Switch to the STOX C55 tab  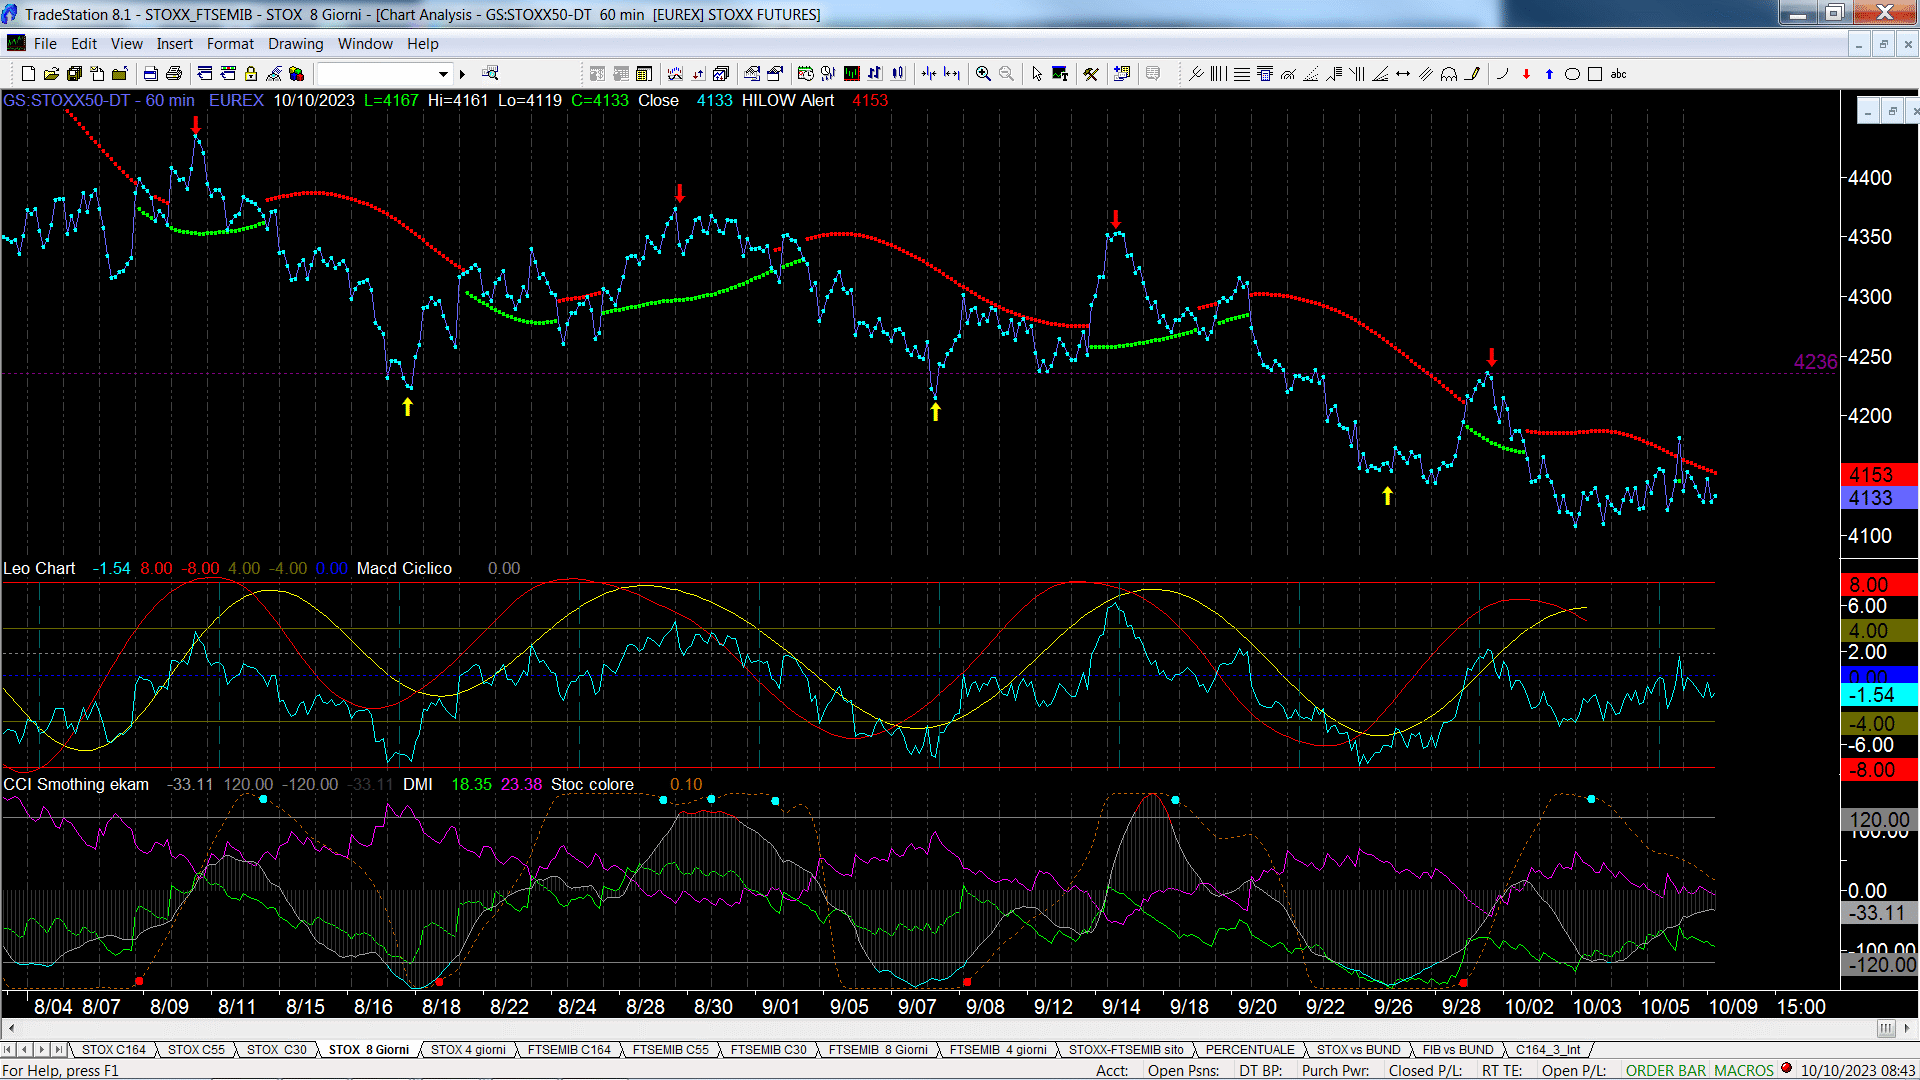click(x=196, y=1050)
